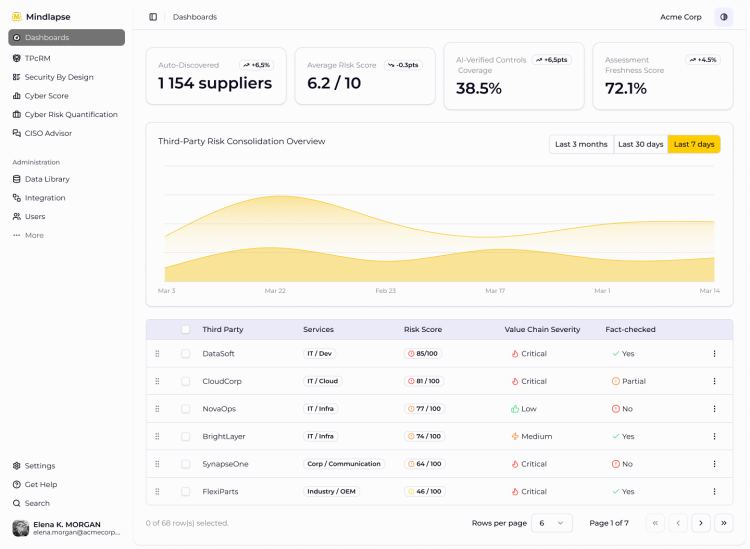Switch theme with the half-circle icon
The image size is (750, 549).
pyautogui.click(x=724, y=17)
